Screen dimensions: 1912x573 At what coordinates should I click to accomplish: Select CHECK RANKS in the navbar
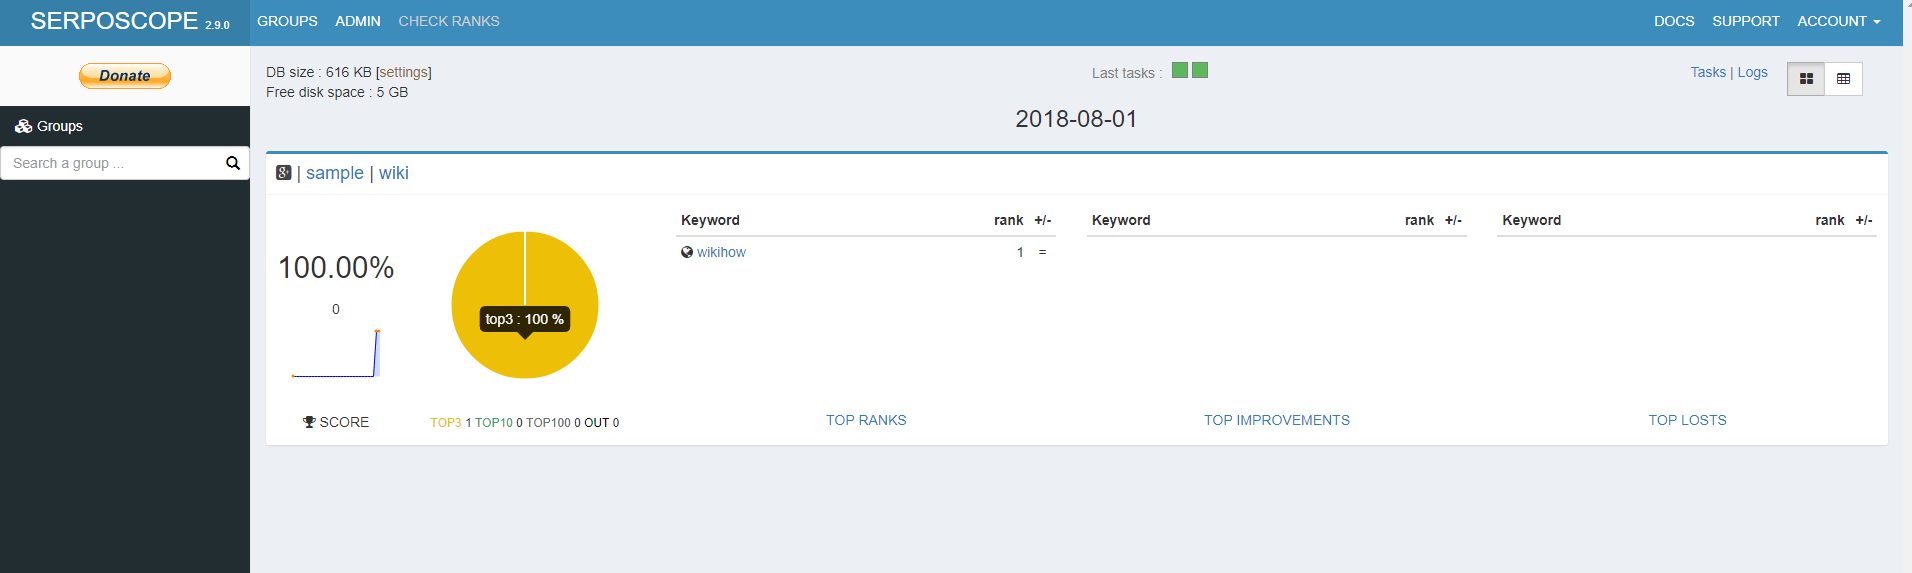[x=449, y=21]
